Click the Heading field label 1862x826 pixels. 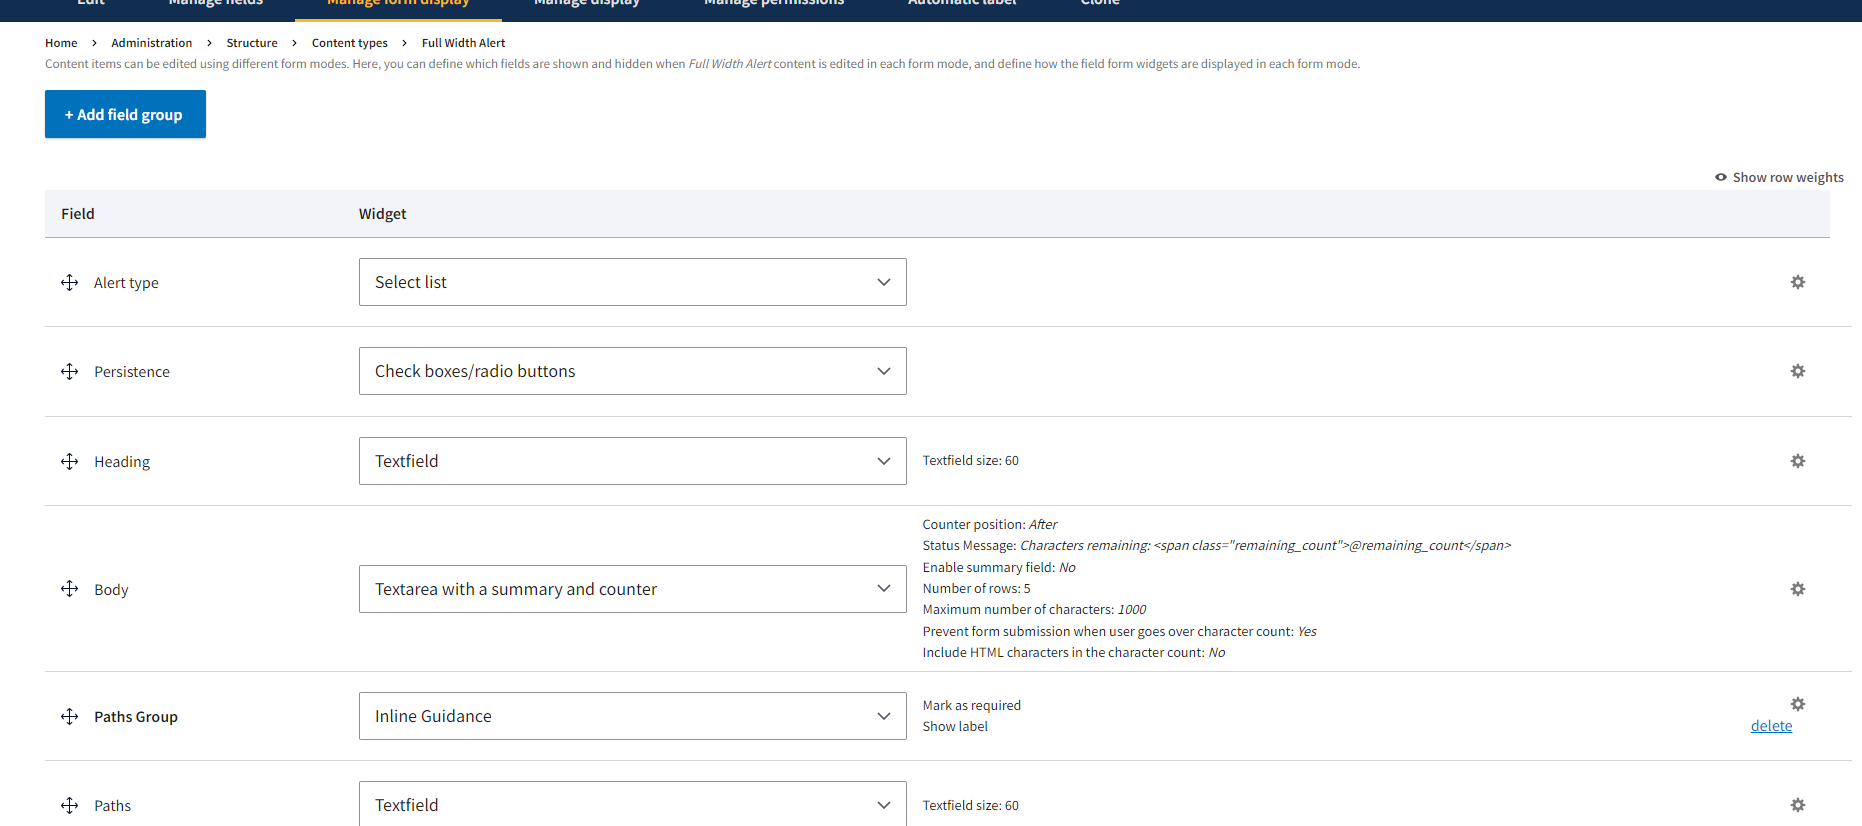tap(122, 462)
